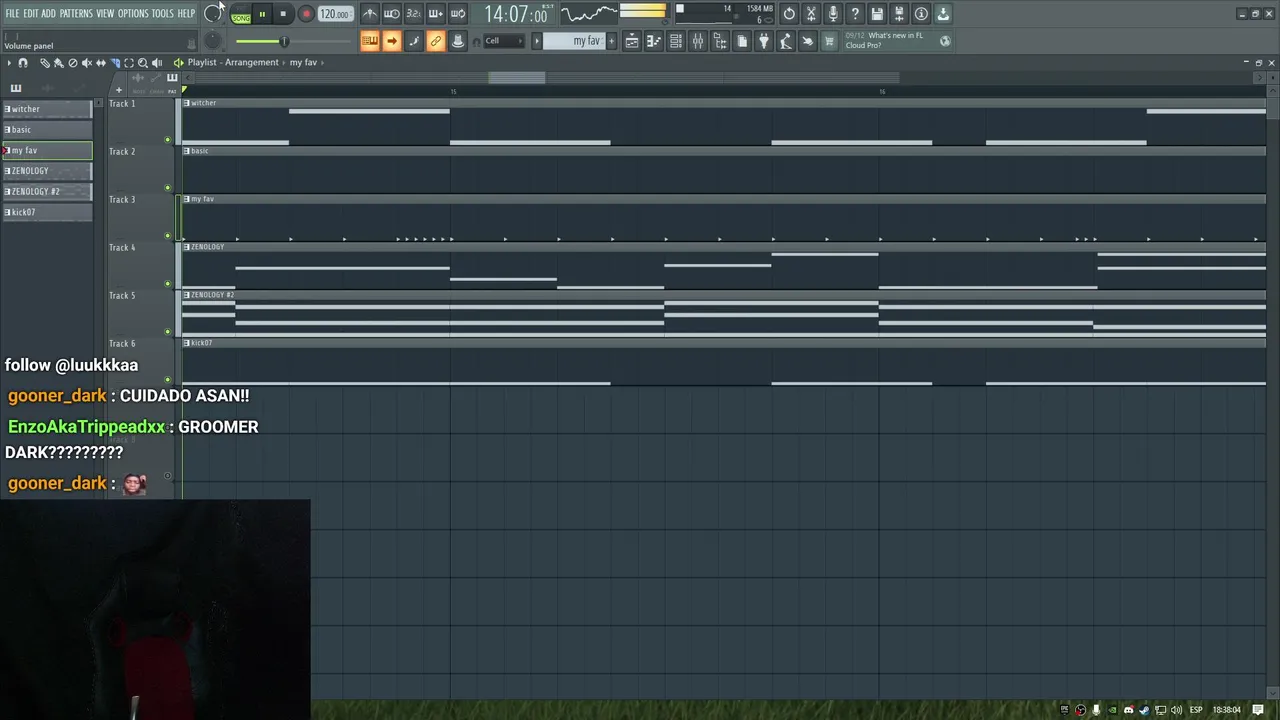Open the TOOLS menu
Viewport: 1280px width, 720px height.
pyautogui.click(x=162, y=14)
